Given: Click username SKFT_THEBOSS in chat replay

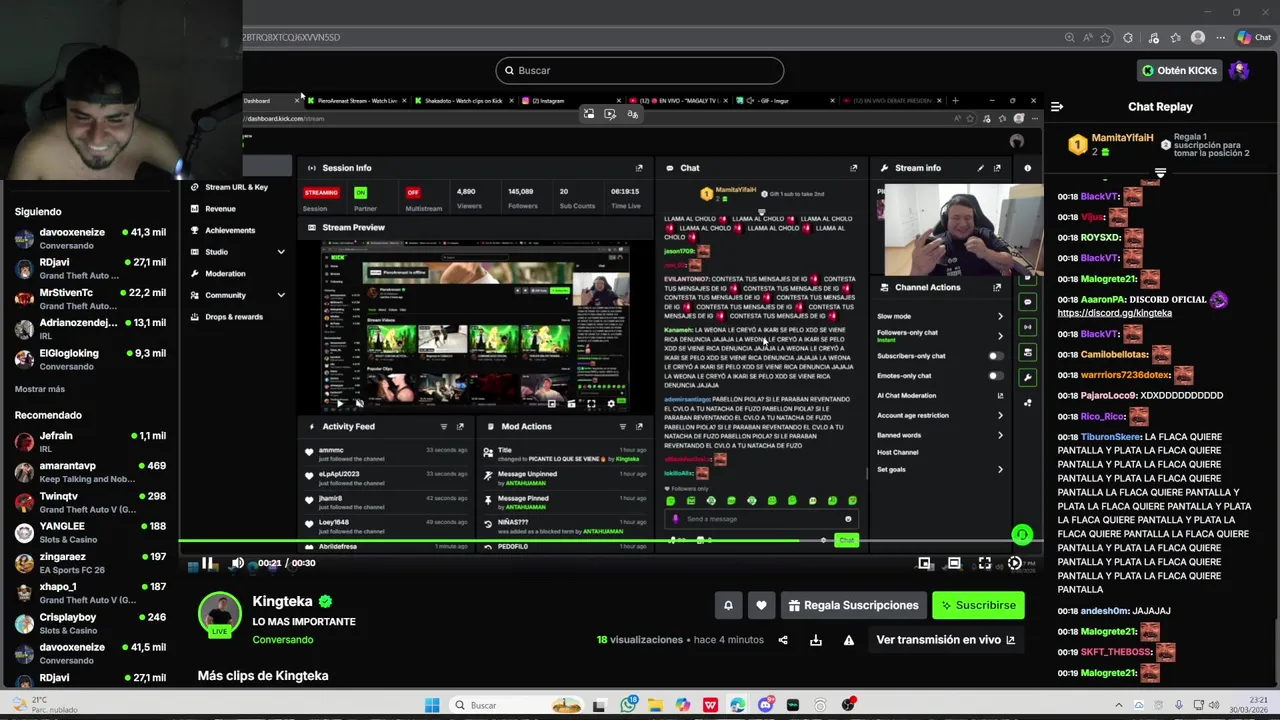Looking at the screenshot, I should pyautogui.click(x=1116, y=652).
